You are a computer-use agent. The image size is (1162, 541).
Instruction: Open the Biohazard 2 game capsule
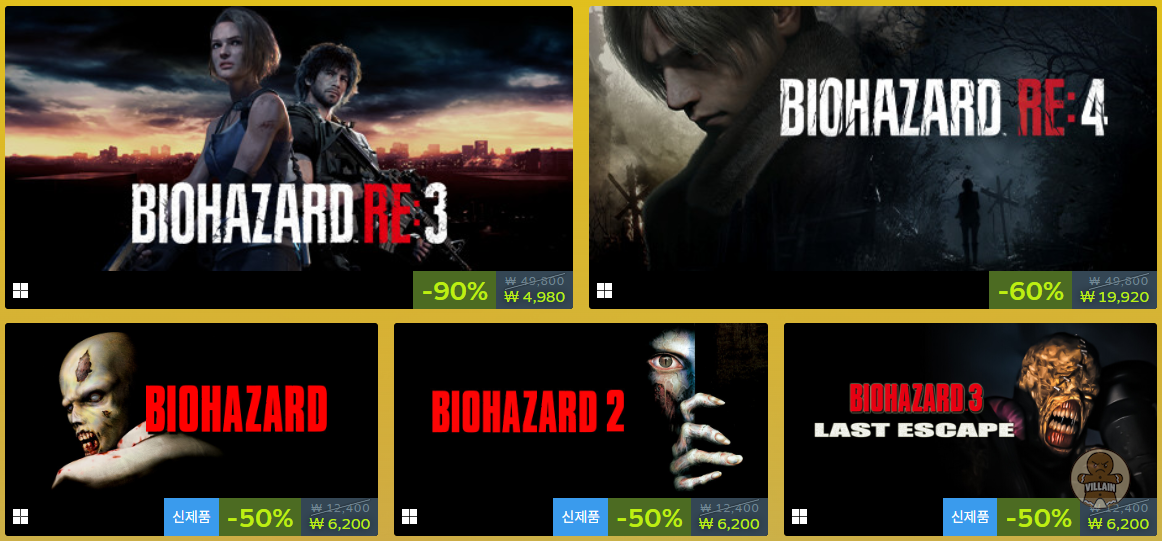580,411
